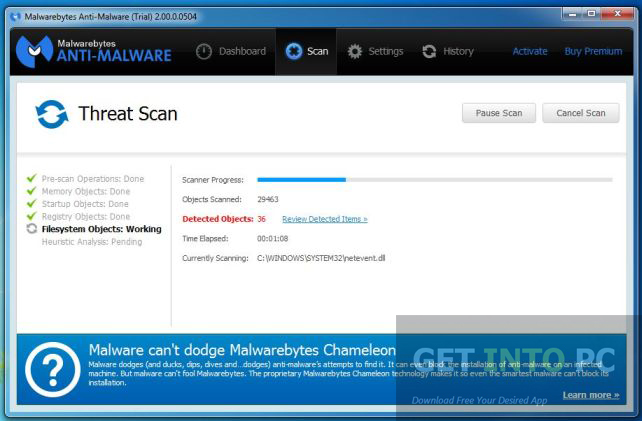Click the Threat Scan circular-arrows icon
642x421 pixels.
[52, 114]
